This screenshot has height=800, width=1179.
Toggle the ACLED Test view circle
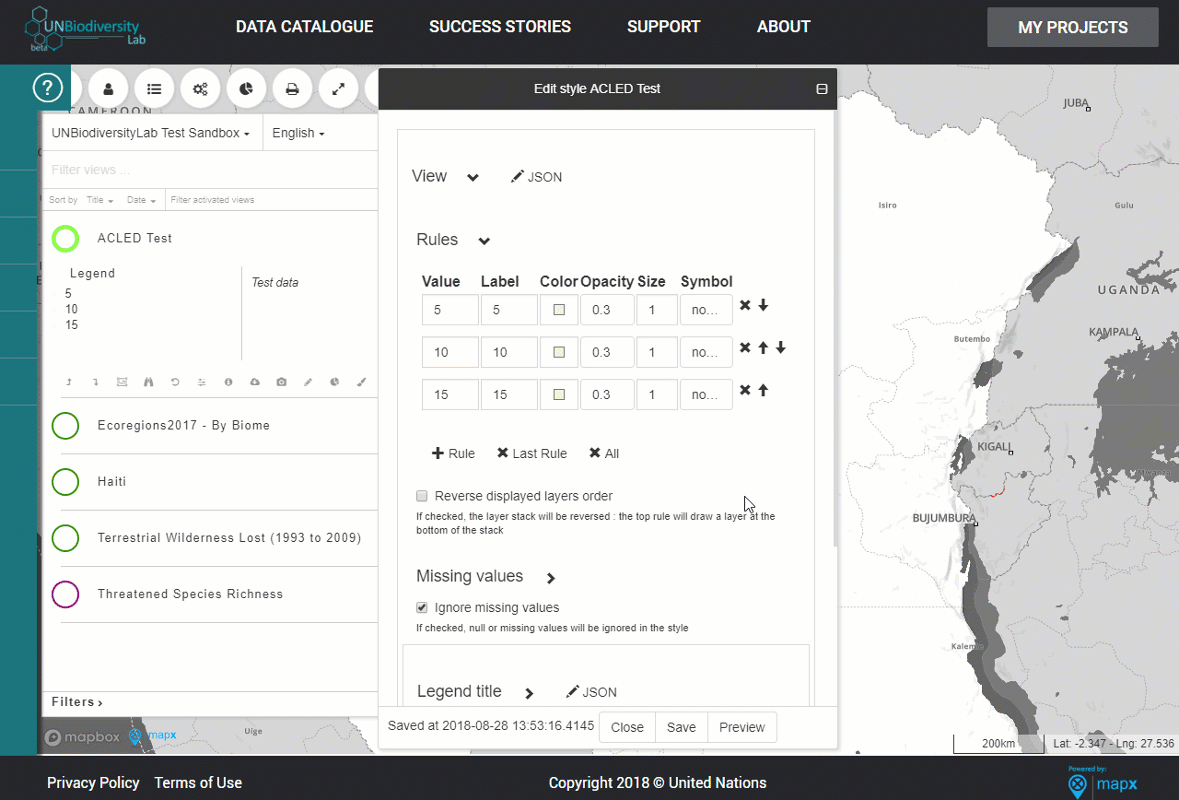tap(65, 238)
